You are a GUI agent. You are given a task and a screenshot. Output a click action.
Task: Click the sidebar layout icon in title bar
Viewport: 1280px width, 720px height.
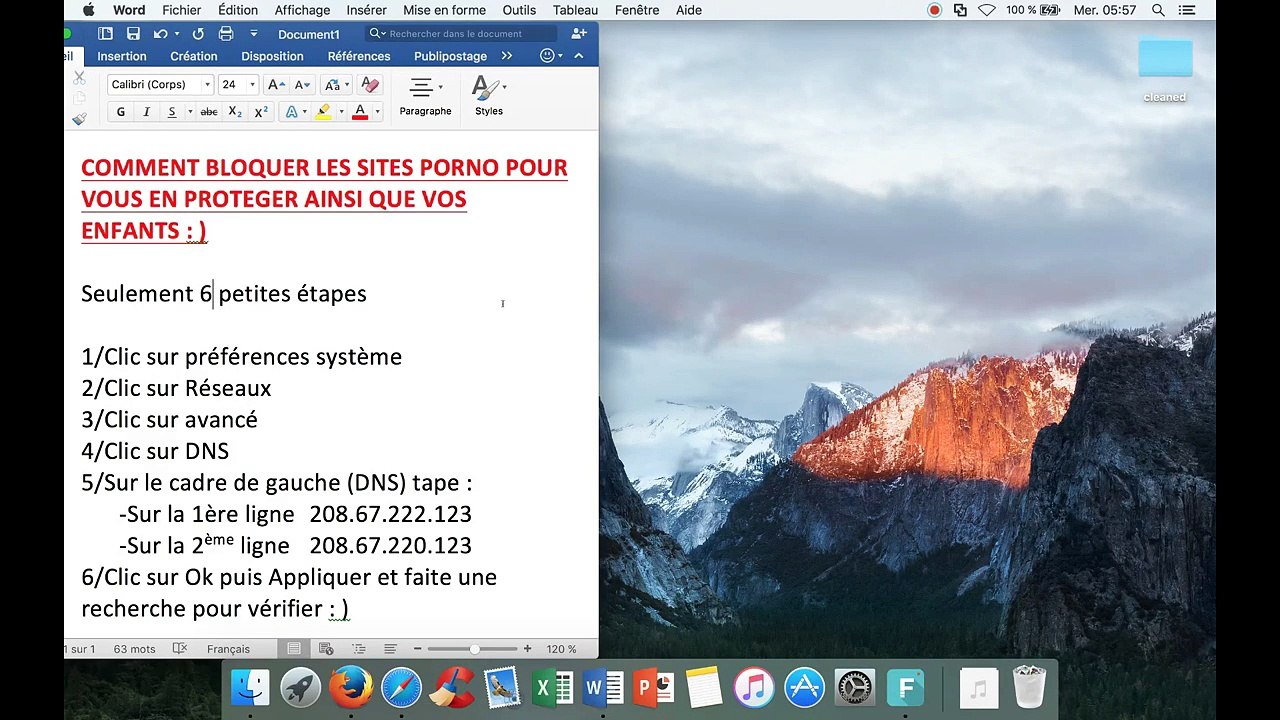click(105, 34)
